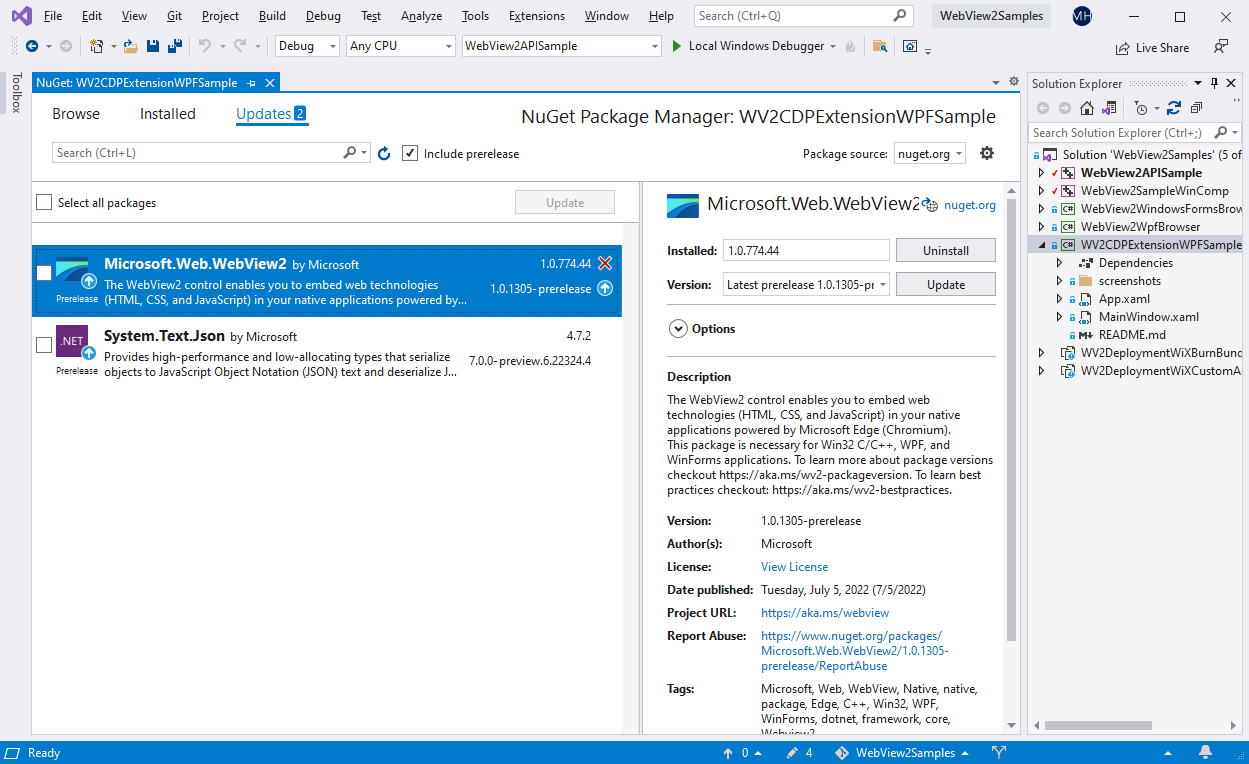Click the Navigate Backward toolbar arrow

click(x=33, y=45)
